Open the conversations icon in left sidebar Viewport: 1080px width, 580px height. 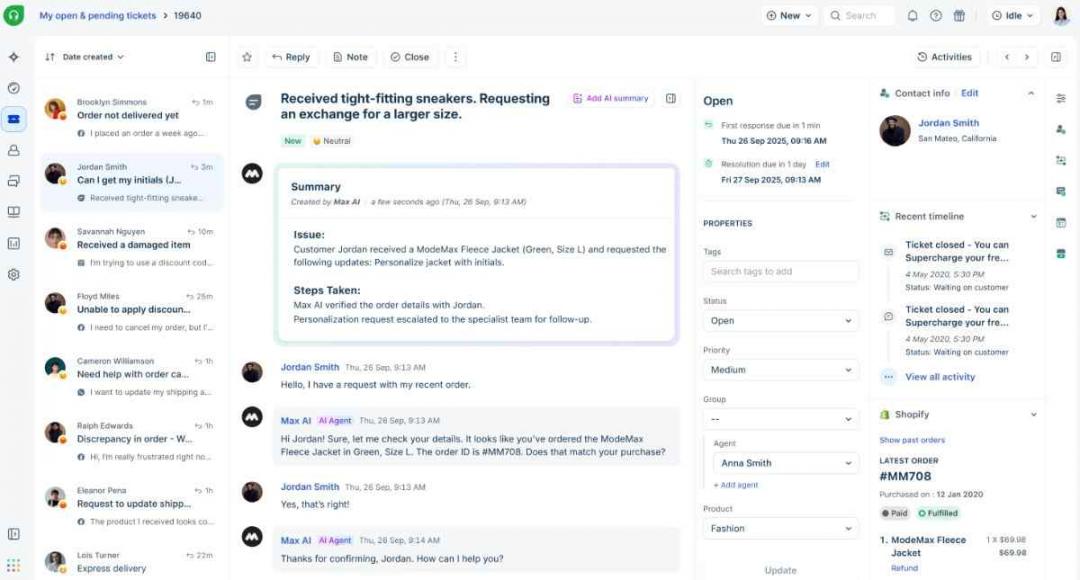pos(14,181)
